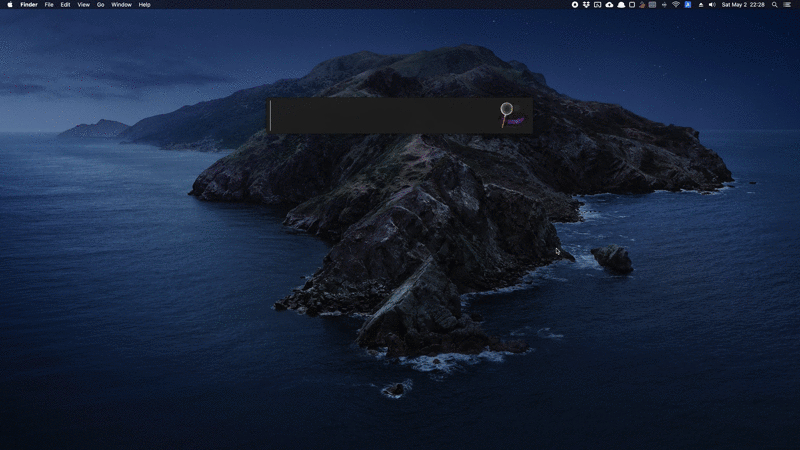Open the volume control in menu bar
The height and width of the screenshot is (450, 800).
tap(712, 5)
